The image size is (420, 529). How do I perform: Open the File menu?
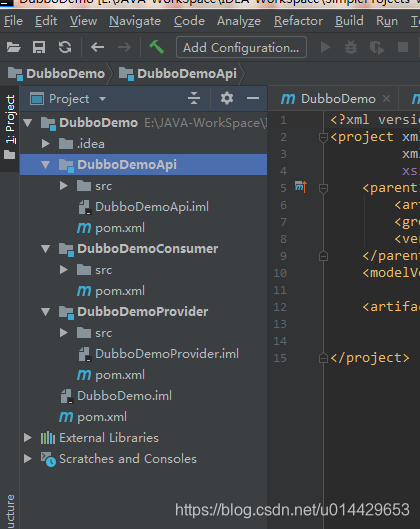13,21
